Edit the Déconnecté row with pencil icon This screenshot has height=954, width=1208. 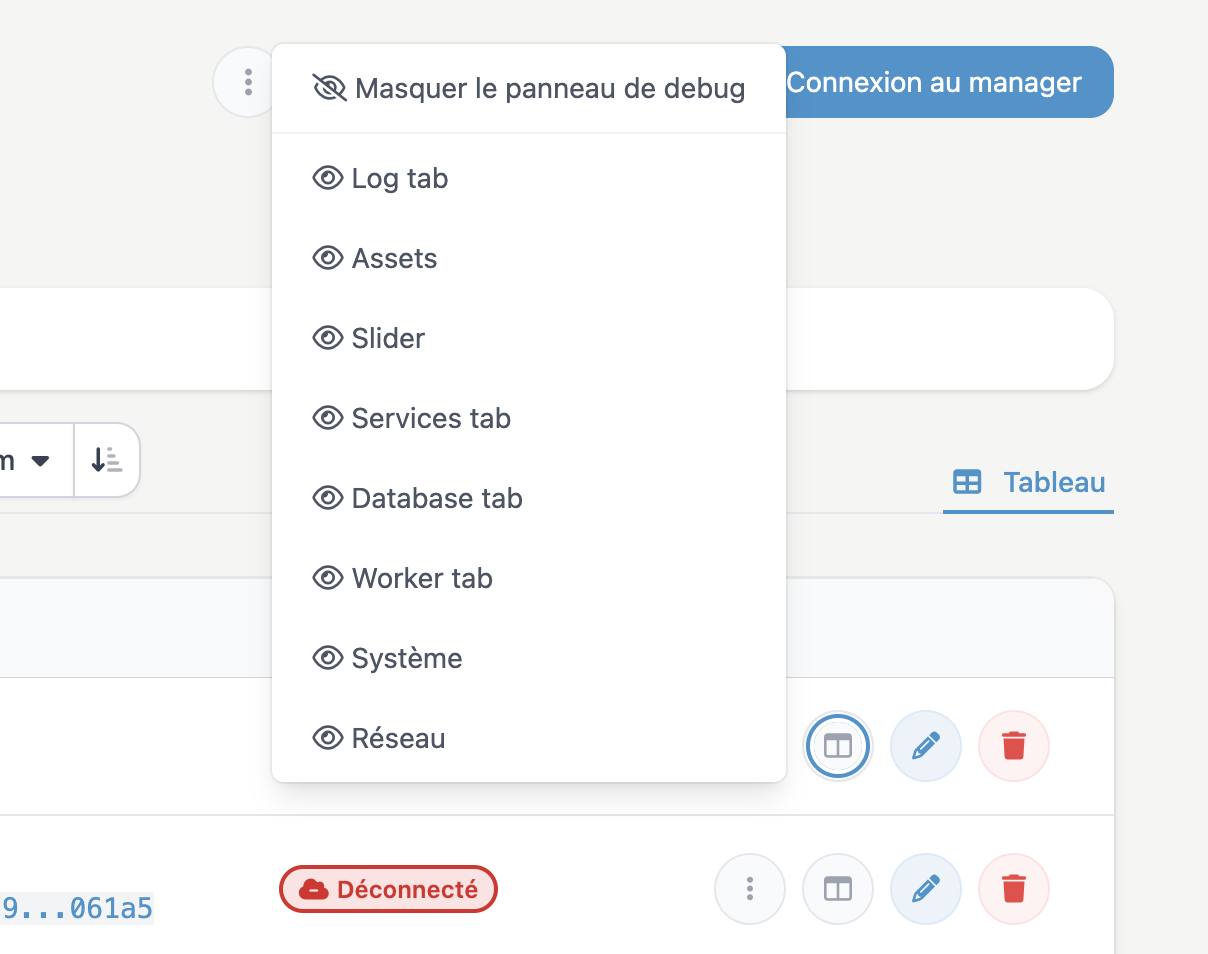926,888
